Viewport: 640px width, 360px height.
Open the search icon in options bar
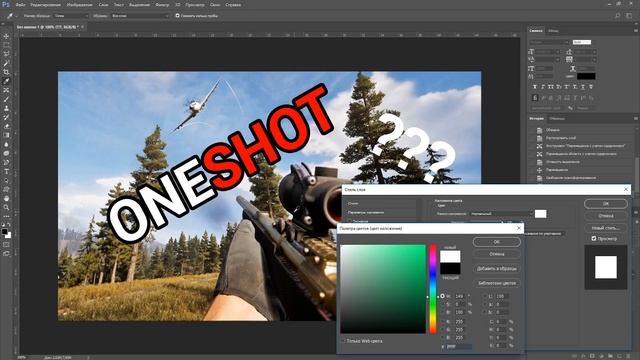pos(618,16)
